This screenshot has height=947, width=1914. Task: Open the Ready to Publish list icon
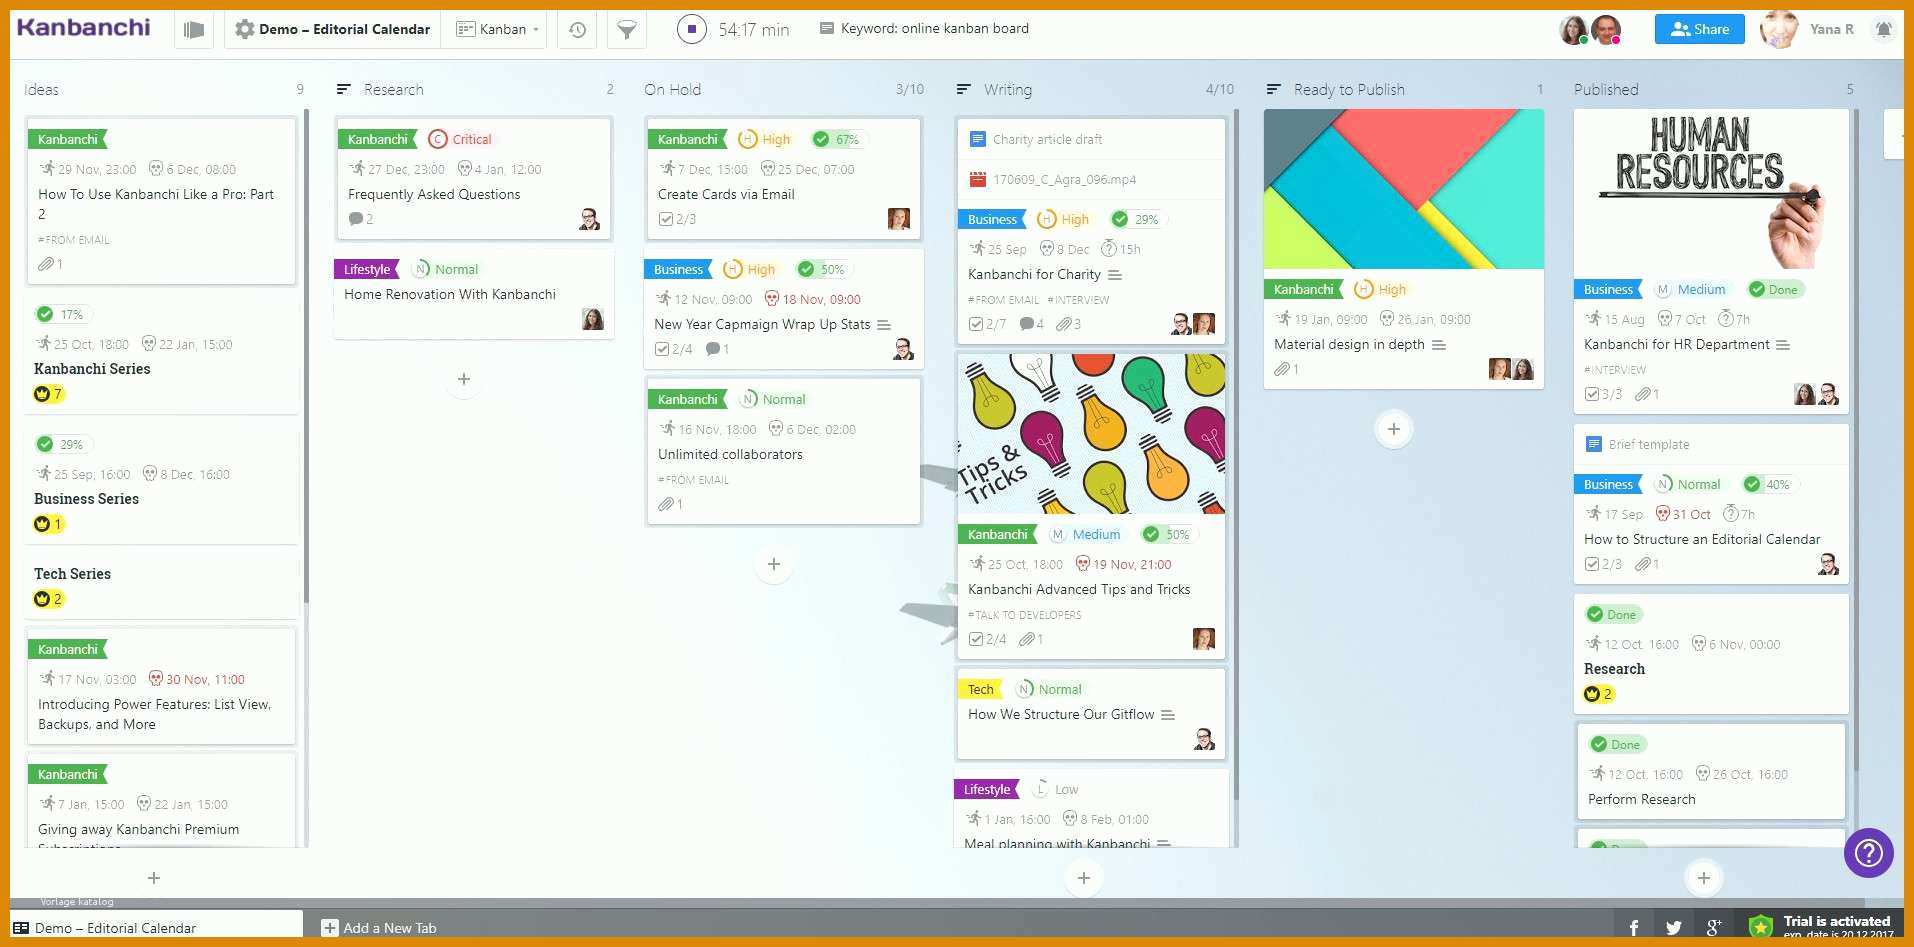pyautogui.click(x=1273, y=89)
